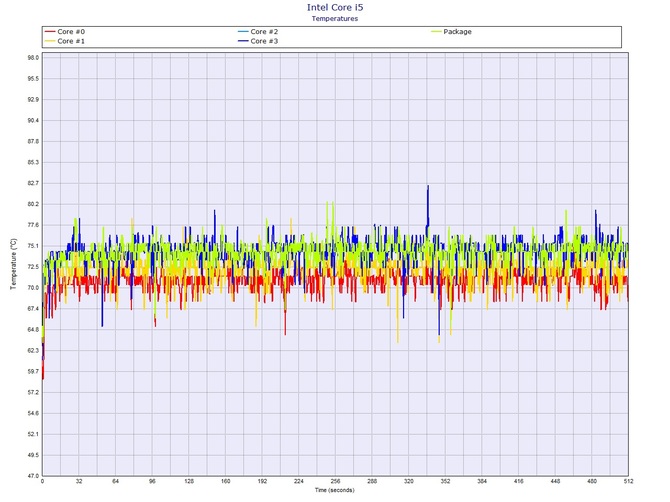Click the 160 x-axis tick label
670x502 pixels.
(226, 481)
